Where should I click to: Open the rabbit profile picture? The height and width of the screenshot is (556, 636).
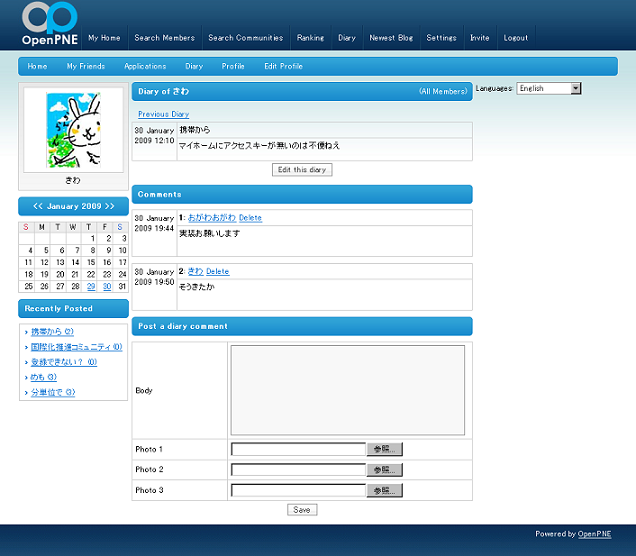[x=73, y=129]
